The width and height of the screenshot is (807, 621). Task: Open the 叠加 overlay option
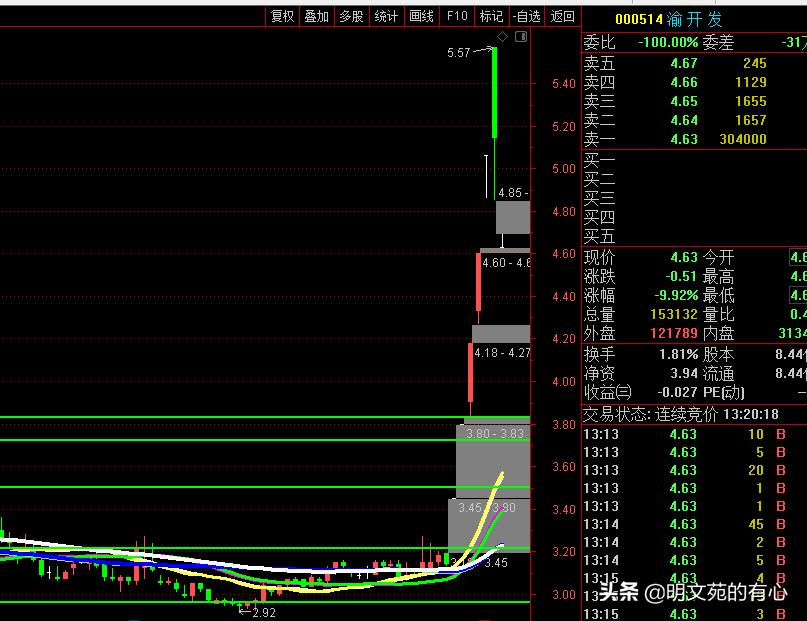click(316, 16)
